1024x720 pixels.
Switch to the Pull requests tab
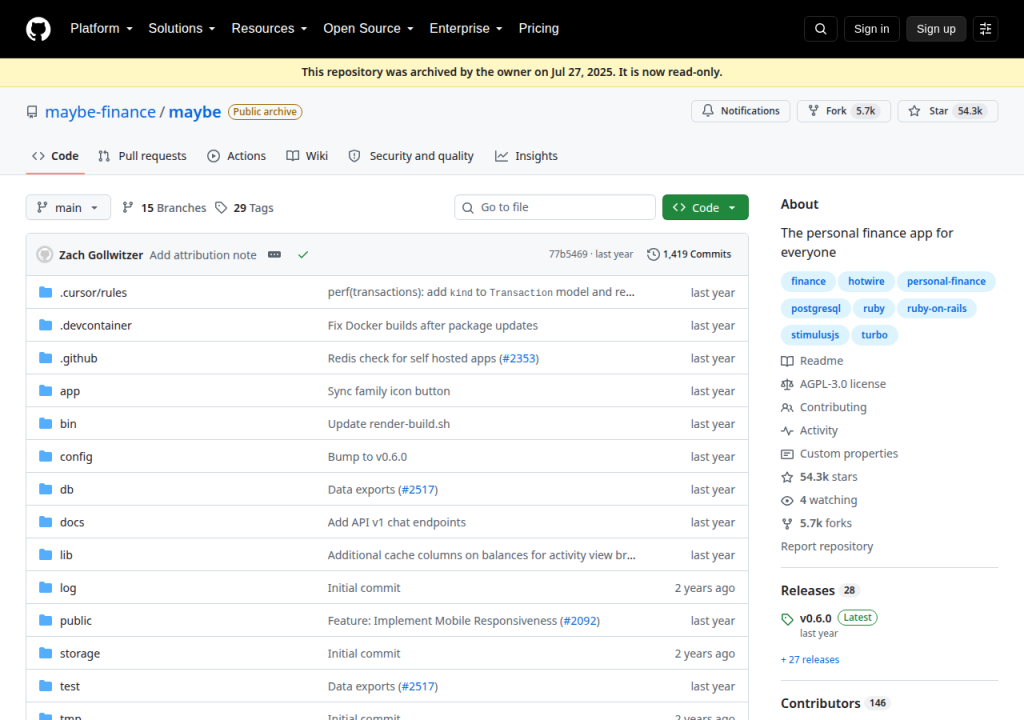(x=142, y=156)
